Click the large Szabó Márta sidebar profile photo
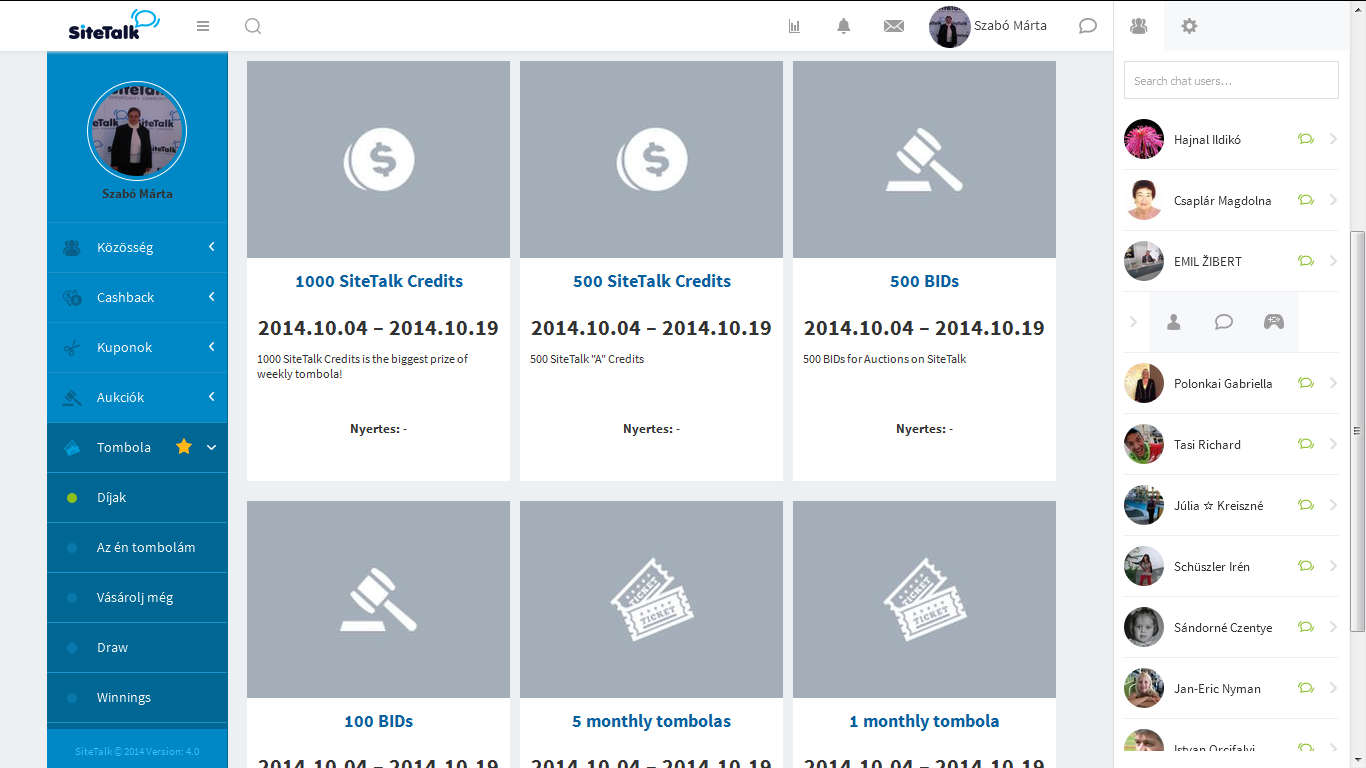This screenshot has height=768, width=1366. coord(137,131)
